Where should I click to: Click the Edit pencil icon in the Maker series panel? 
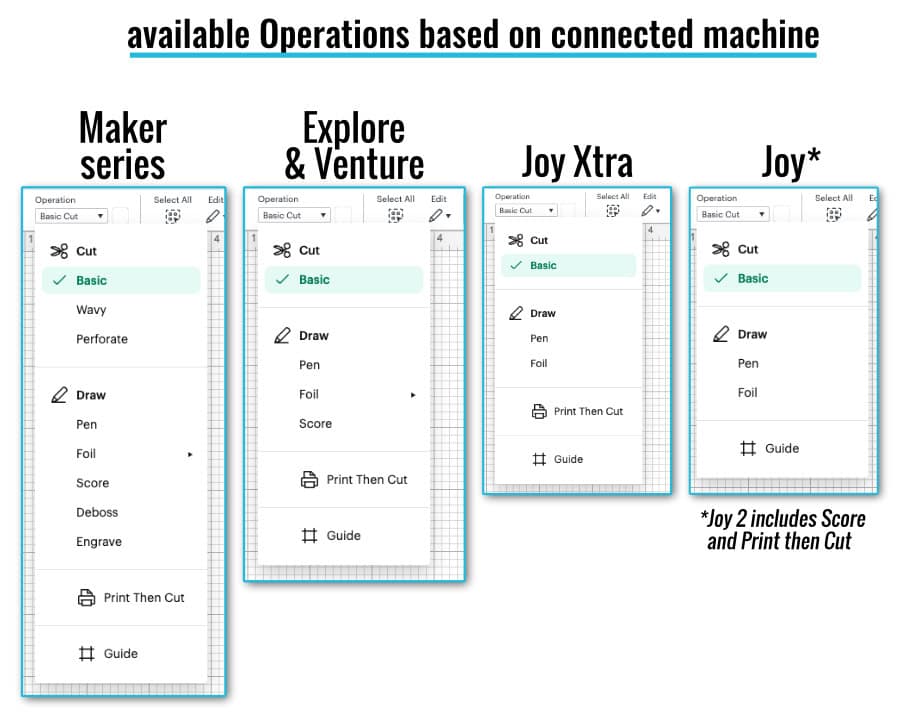[x=212, y=216]
